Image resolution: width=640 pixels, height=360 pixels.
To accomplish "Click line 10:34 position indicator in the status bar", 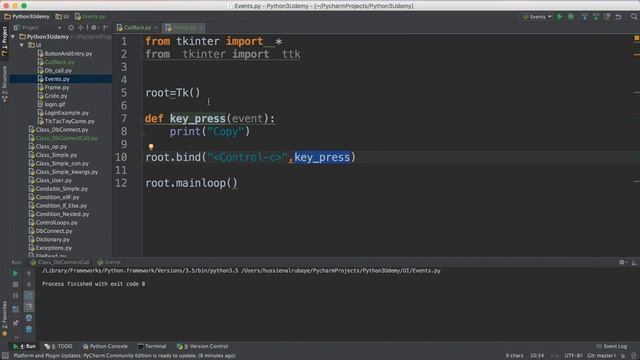I will point(537,356).
